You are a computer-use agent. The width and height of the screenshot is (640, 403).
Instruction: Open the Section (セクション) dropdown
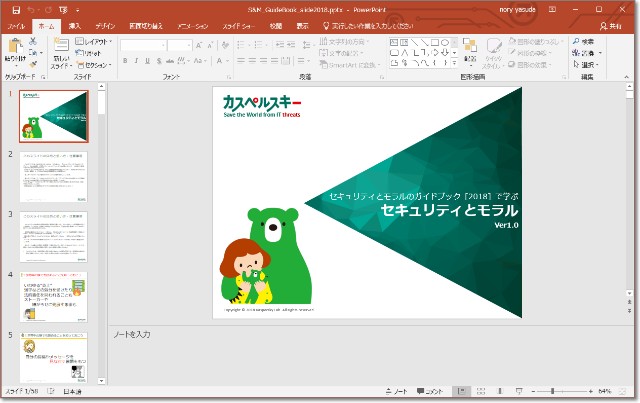[96, 63]
